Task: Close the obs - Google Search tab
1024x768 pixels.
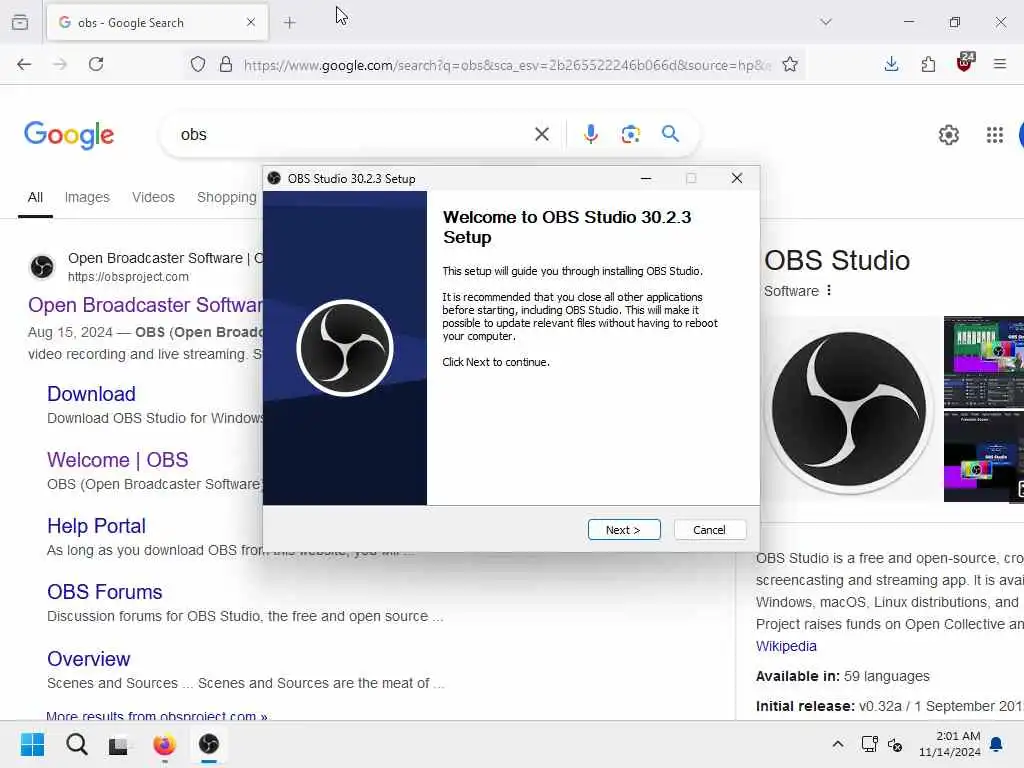Action: (x=251, y=22)
